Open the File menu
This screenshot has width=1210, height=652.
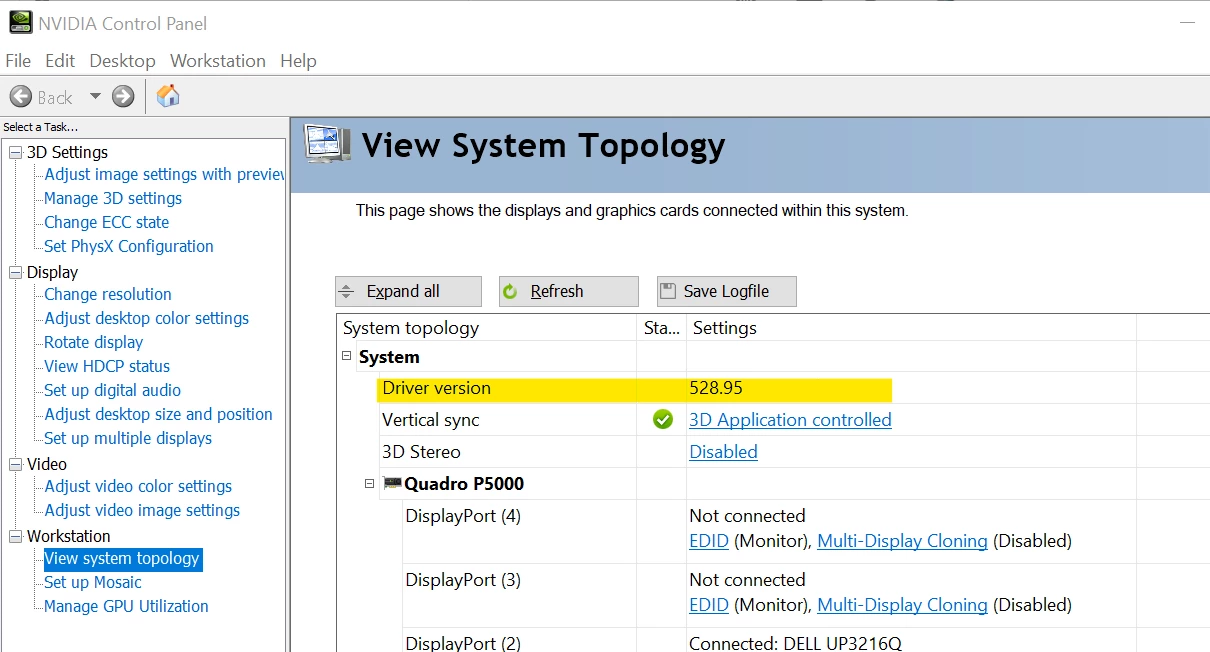tap(18, 61)
